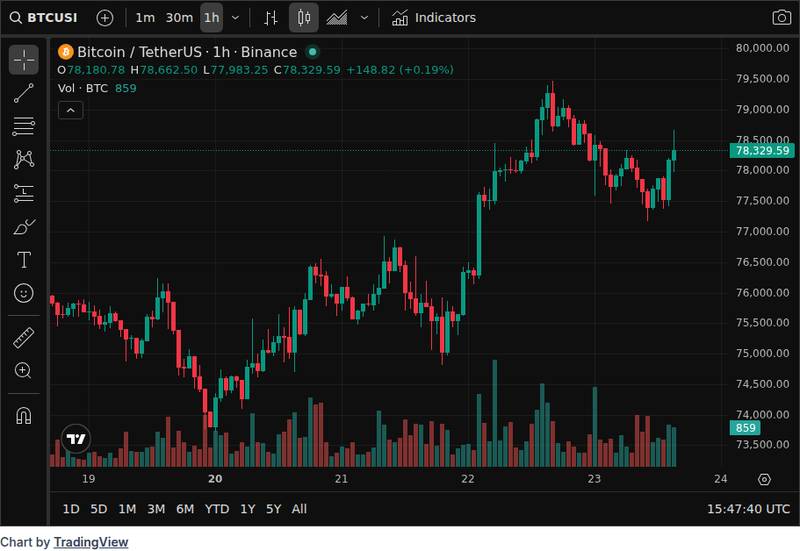Click the green market status dot
Screen dimensions: 800x551
pos(312,52)
